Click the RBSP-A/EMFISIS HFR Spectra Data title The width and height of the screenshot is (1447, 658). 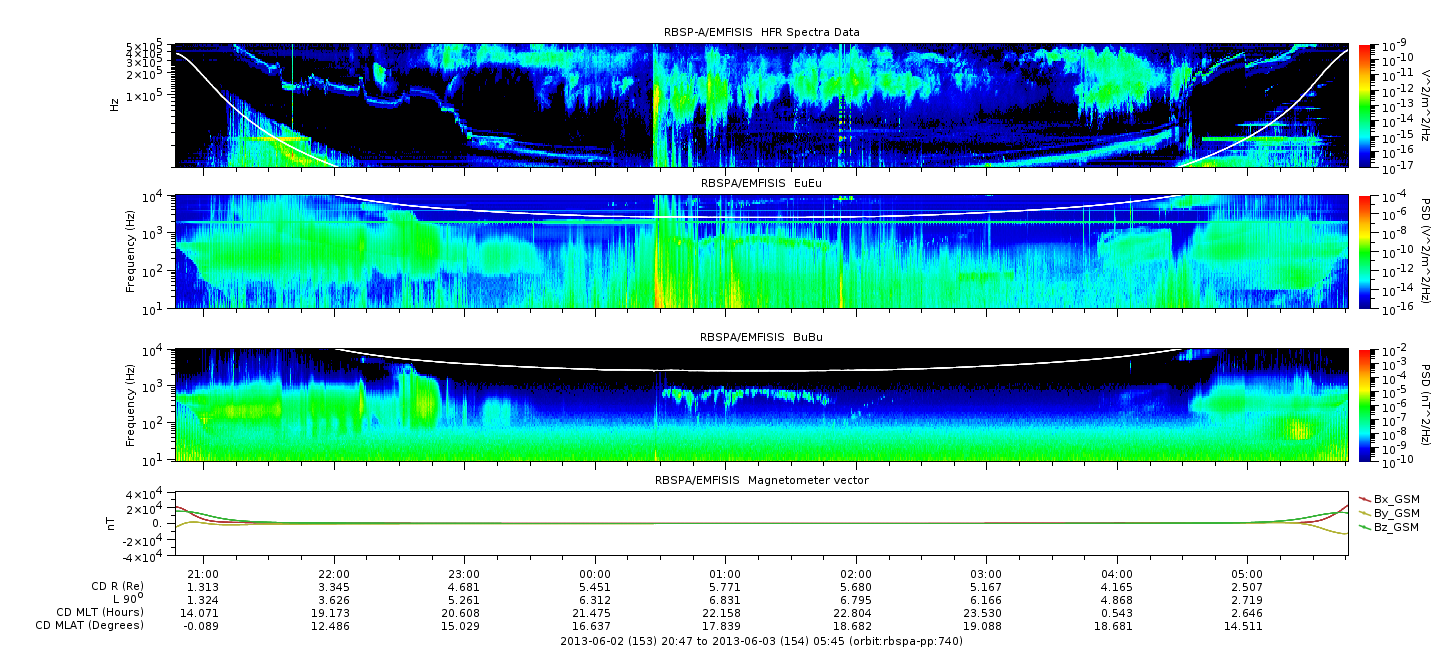point(761,33)
